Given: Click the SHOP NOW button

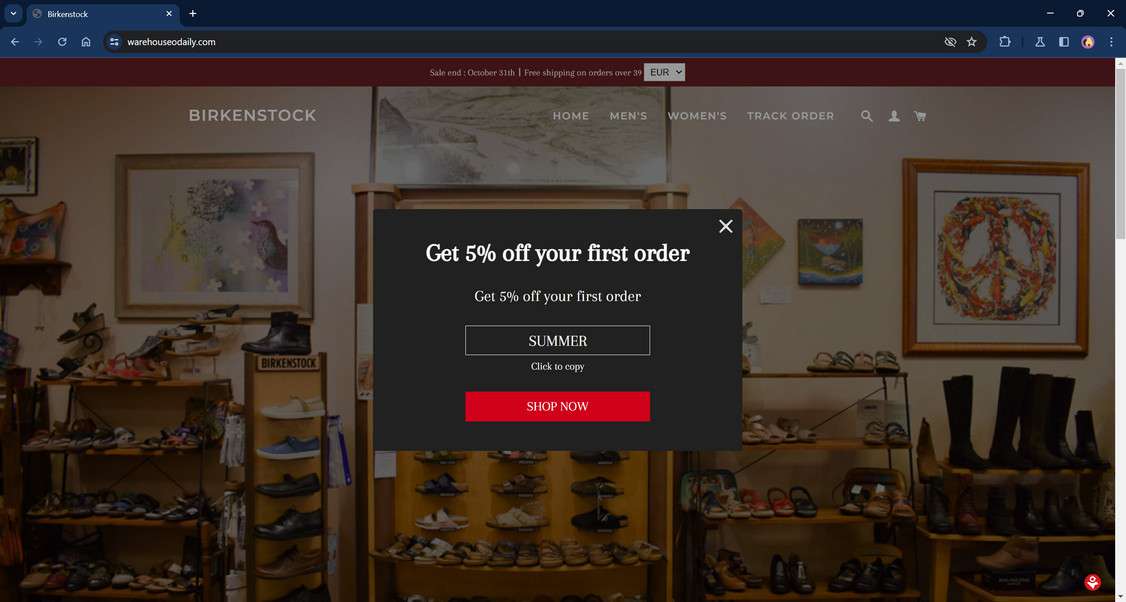Looking at the screenshot, I should 557,407.
